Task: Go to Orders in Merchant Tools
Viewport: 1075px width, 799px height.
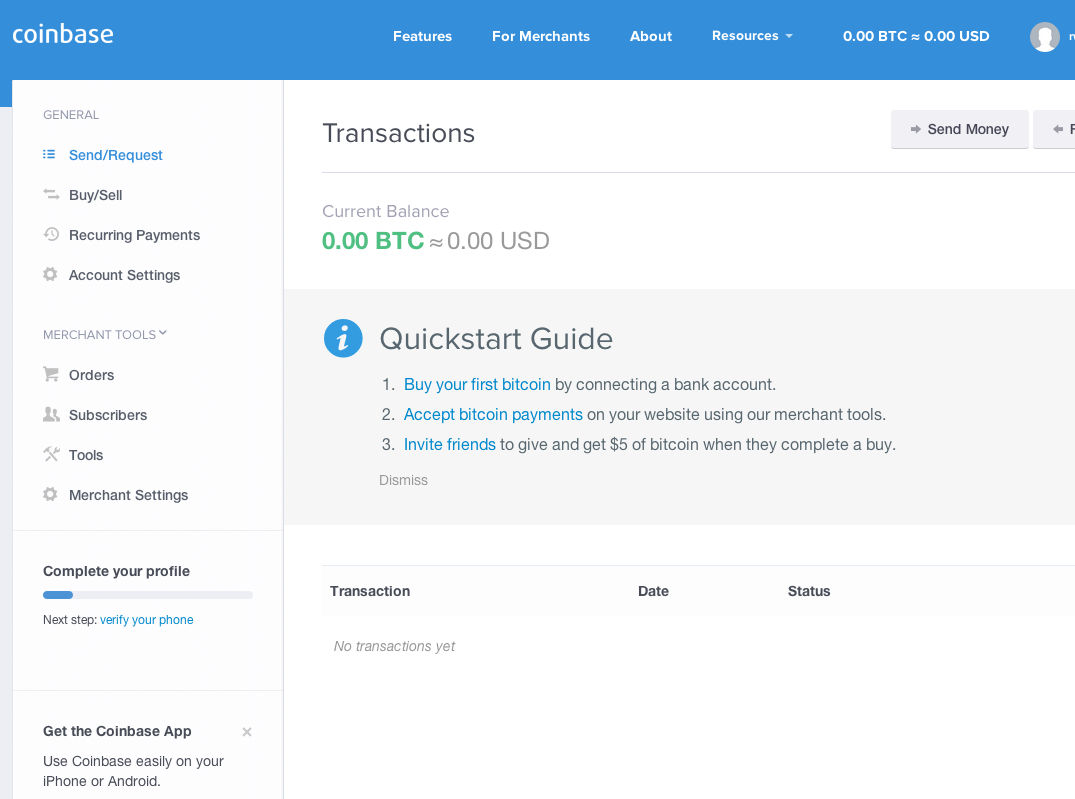Action: point(91,375)
